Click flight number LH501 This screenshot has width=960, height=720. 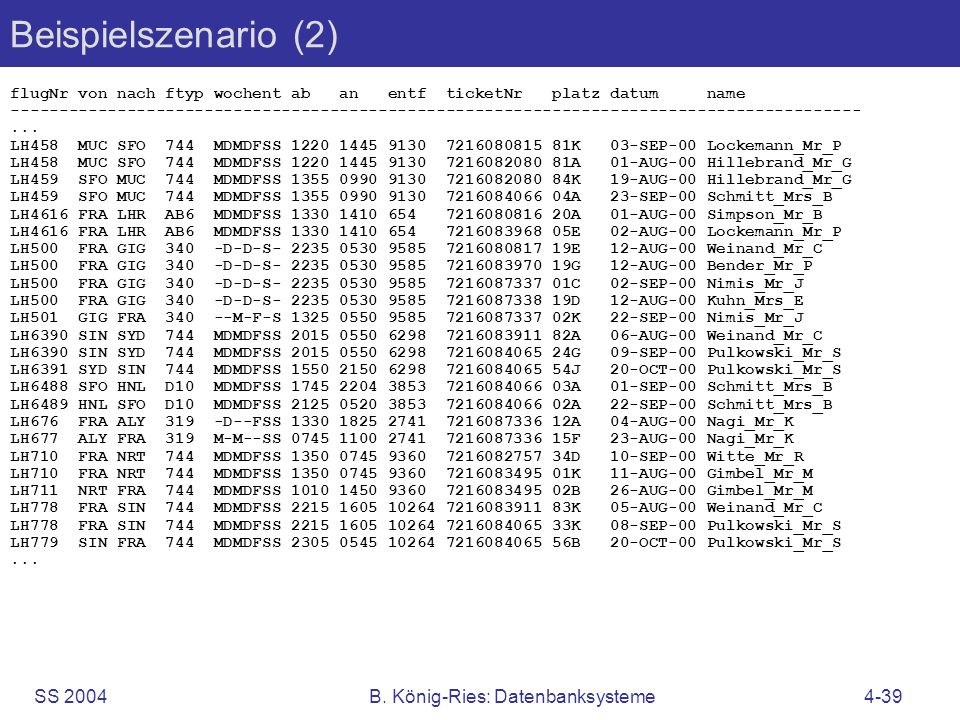34,318
